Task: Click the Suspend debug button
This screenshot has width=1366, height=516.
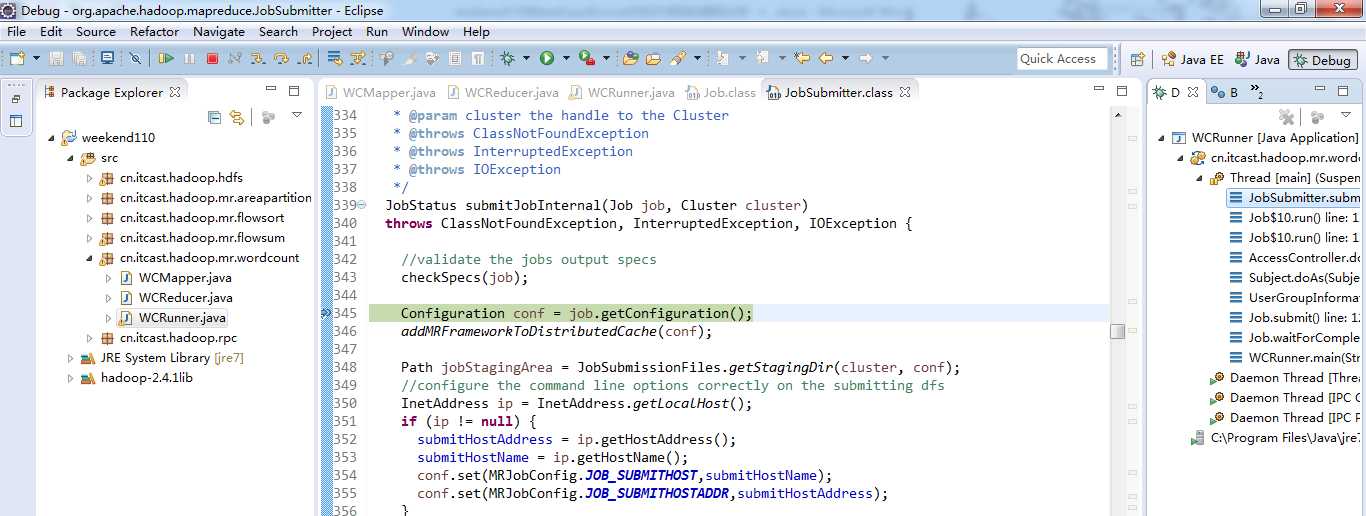Action: tap(189, 58)
